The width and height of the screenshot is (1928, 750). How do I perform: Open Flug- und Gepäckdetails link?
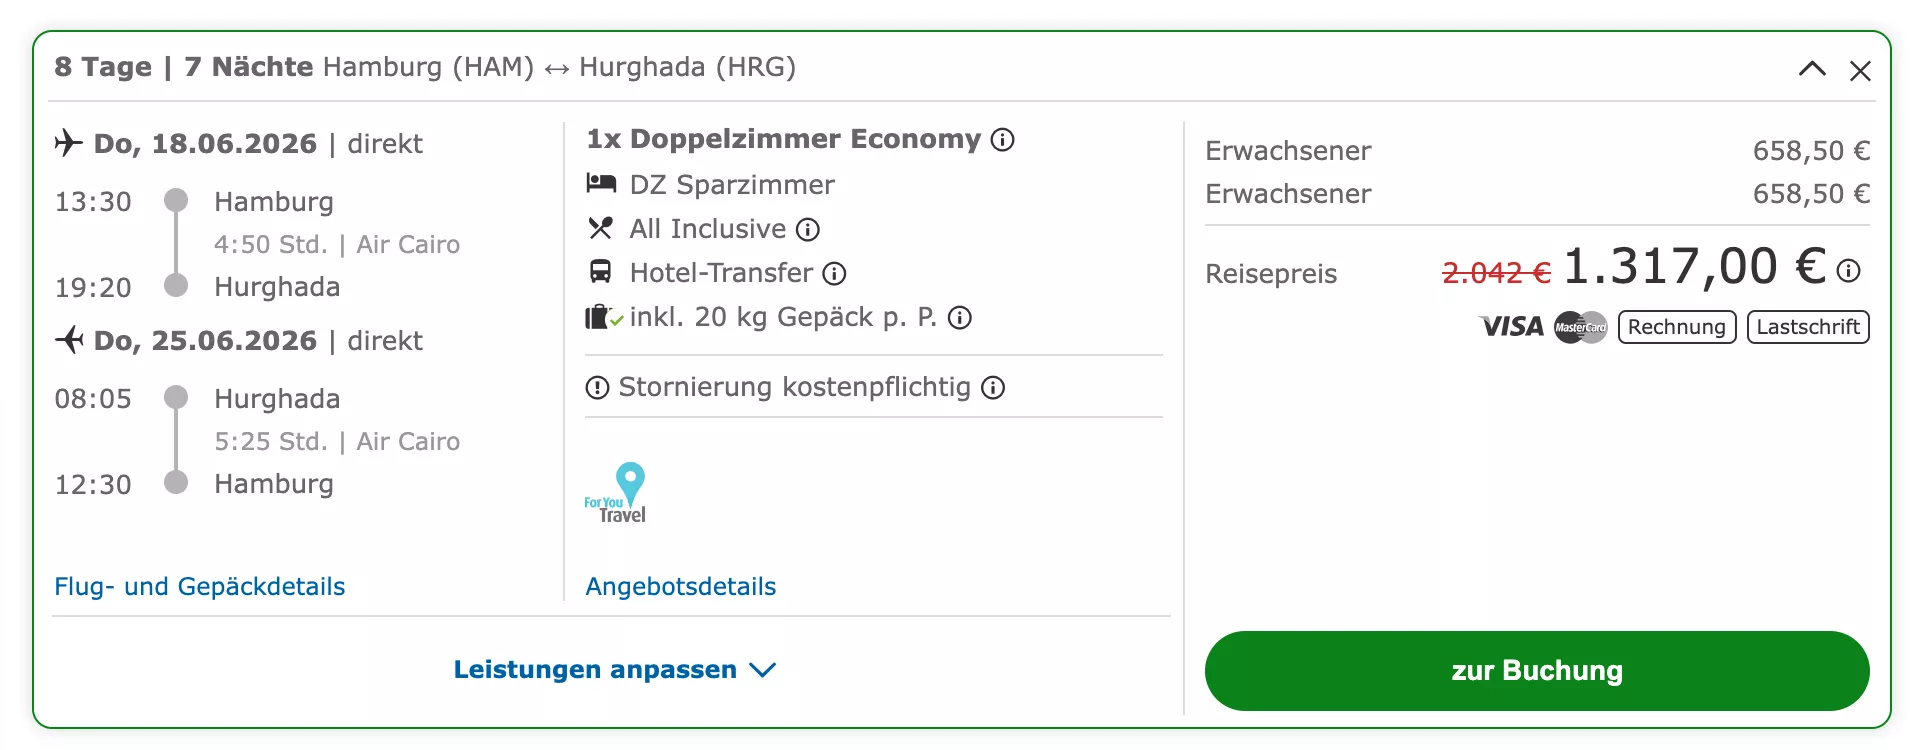pos(200,587)
